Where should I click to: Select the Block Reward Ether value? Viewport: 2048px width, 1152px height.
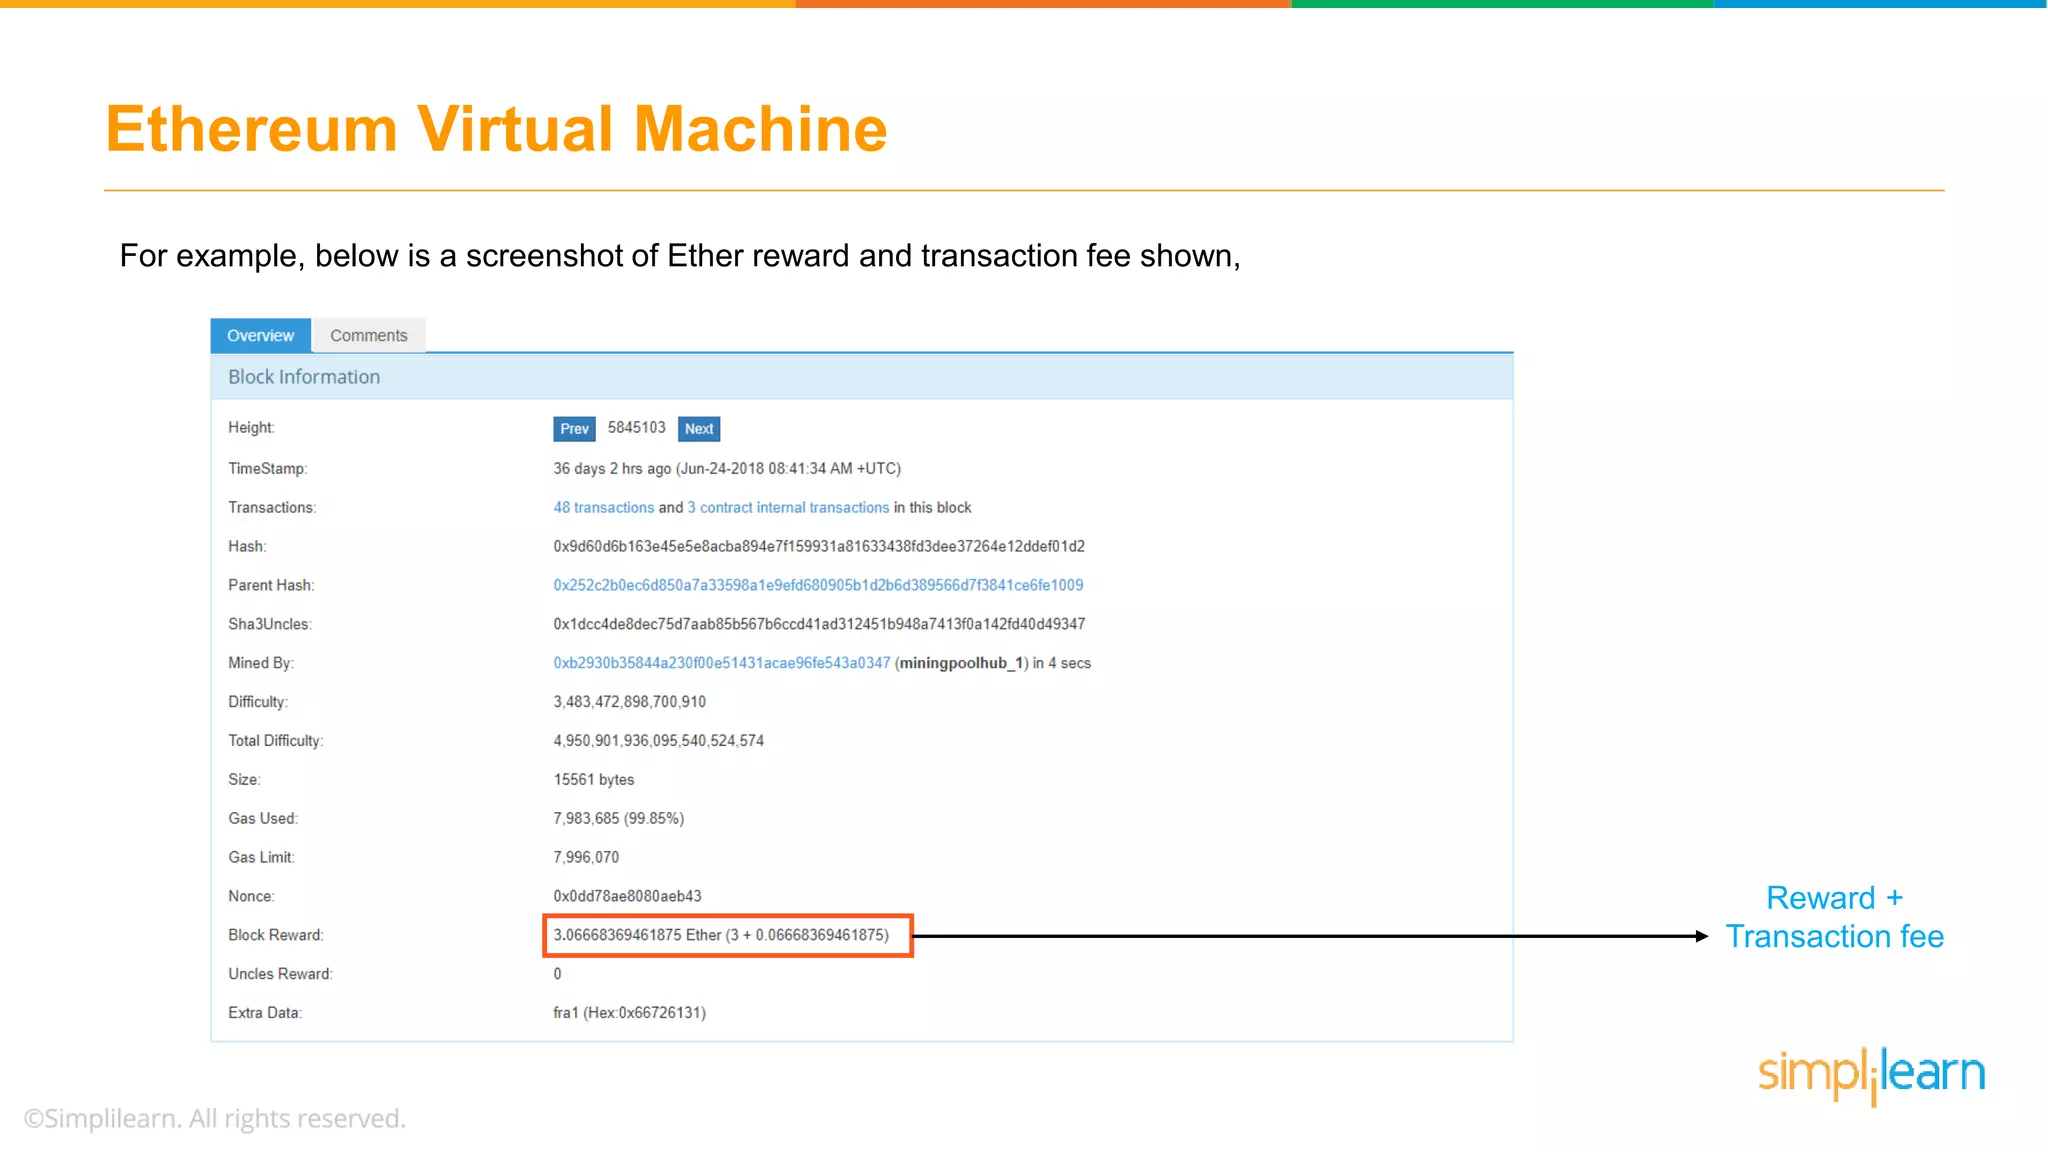click(x=721, y=935)
